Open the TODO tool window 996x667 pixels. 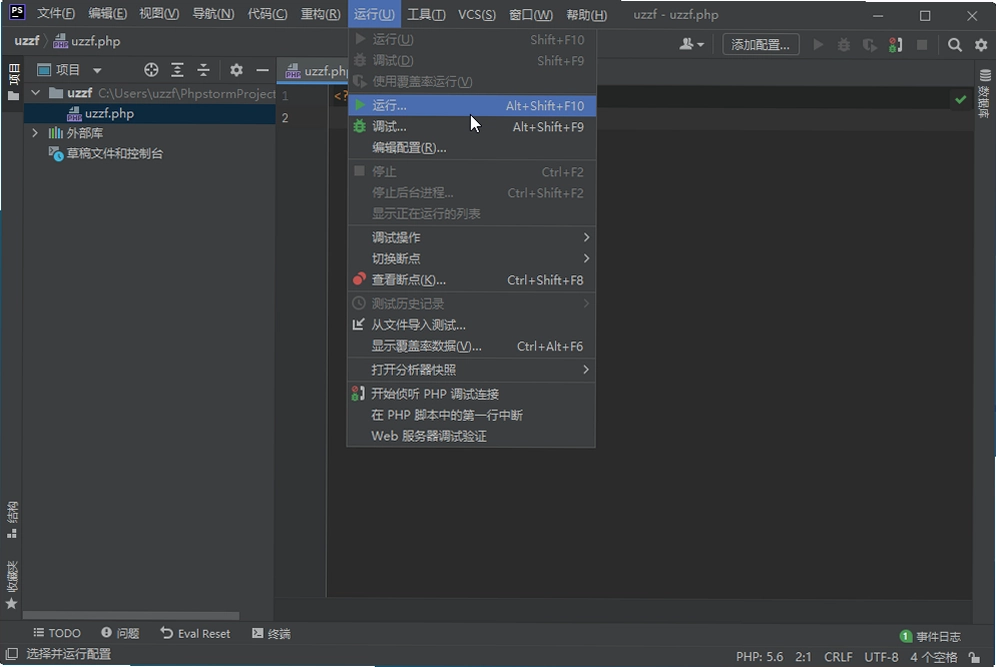tap(57, 633)
